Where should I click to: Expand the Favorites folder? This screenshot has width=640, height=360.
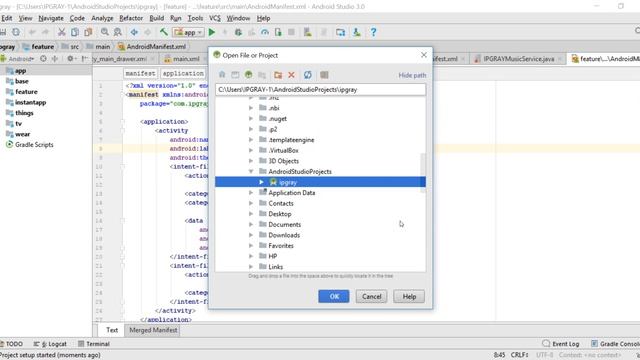[251, 246]
